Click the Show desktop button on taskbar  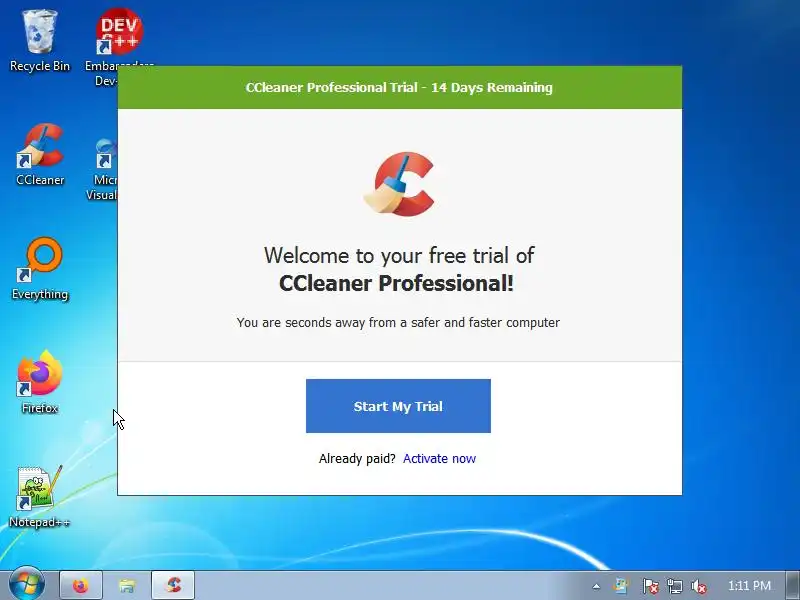coord(793,585)
